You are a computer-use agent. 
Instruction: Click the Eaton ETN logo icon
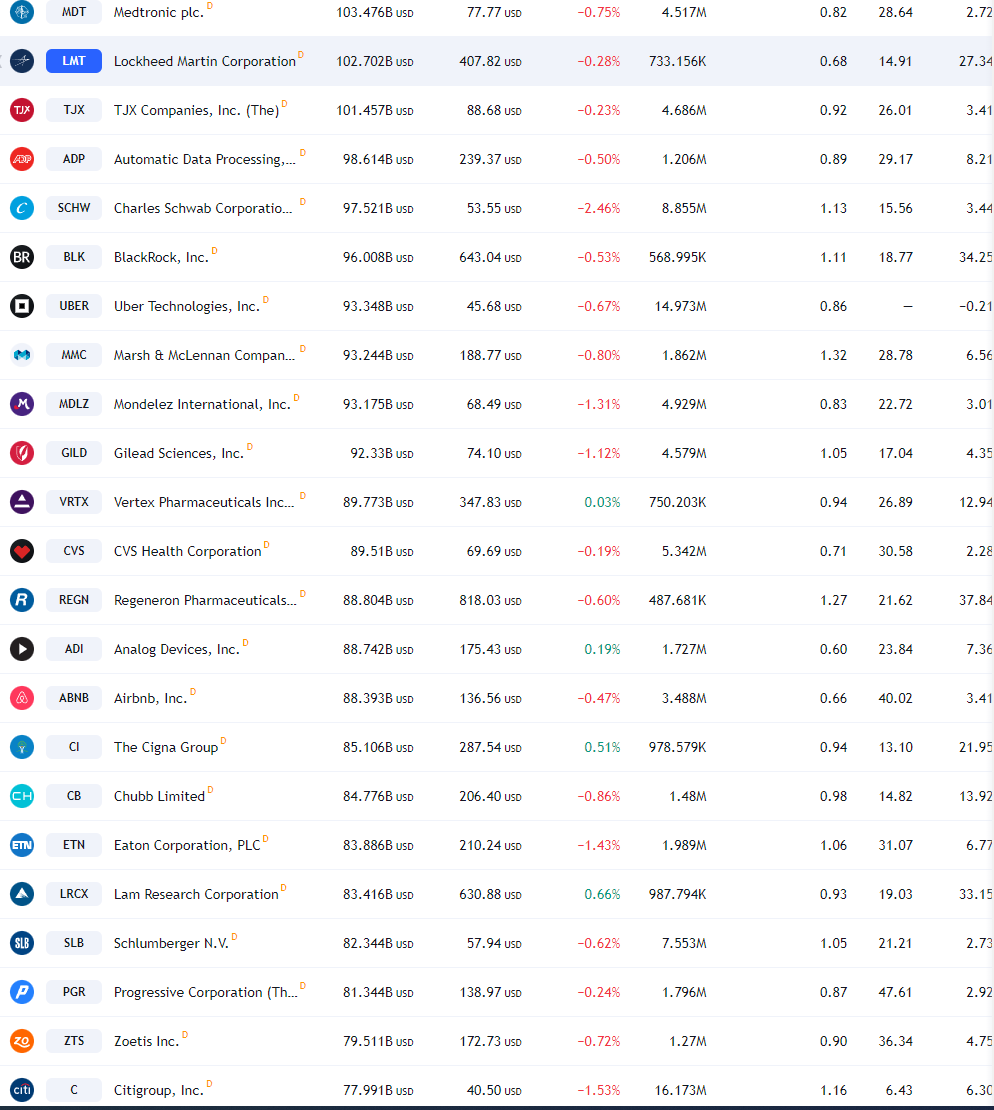pyautogui.click(x=22, y=845)
